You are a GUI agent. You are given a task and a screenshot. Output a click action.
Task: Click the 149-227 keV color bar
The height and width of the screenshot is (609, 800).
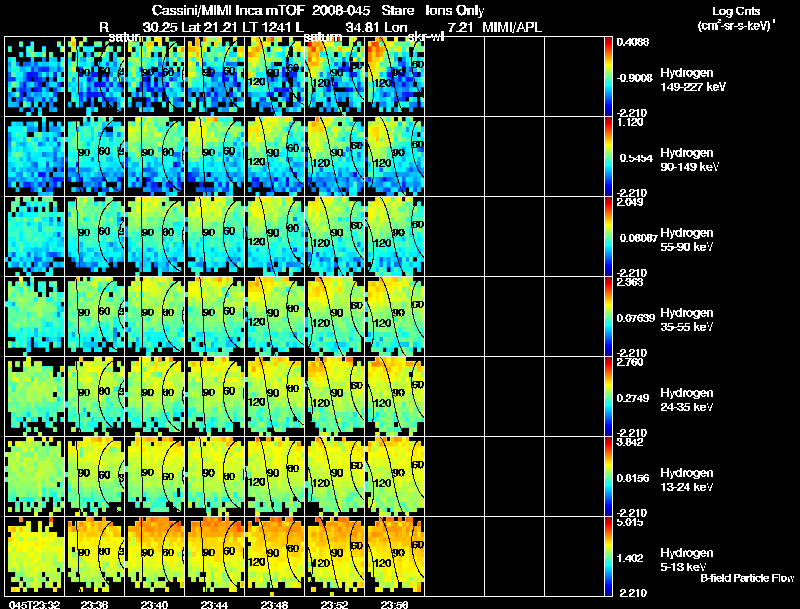coord(608,77)
